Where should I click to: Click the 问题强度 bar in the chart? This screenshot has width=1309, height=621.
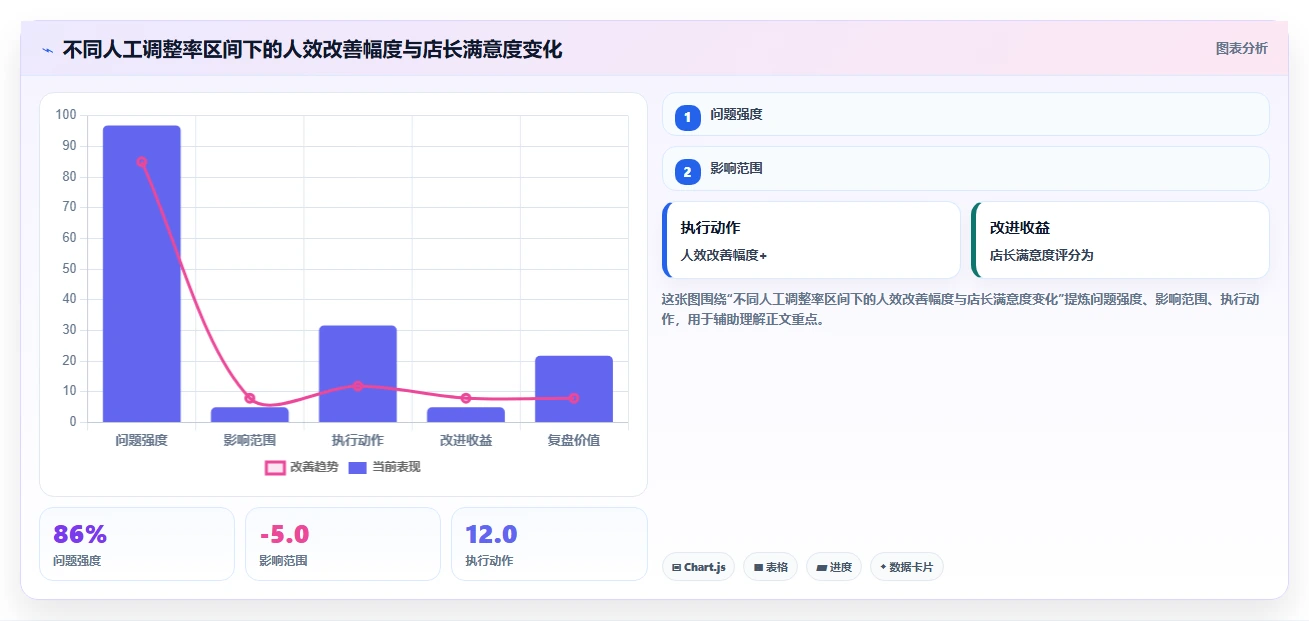[141, 274]
